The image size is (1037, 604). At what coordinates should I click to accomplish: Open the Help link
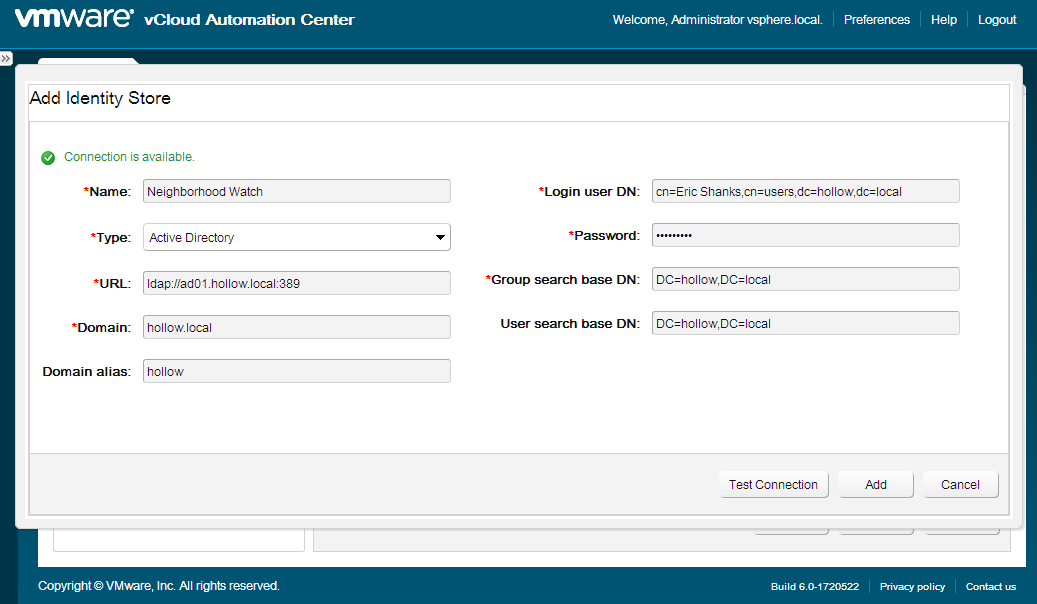tap(943, 20)
